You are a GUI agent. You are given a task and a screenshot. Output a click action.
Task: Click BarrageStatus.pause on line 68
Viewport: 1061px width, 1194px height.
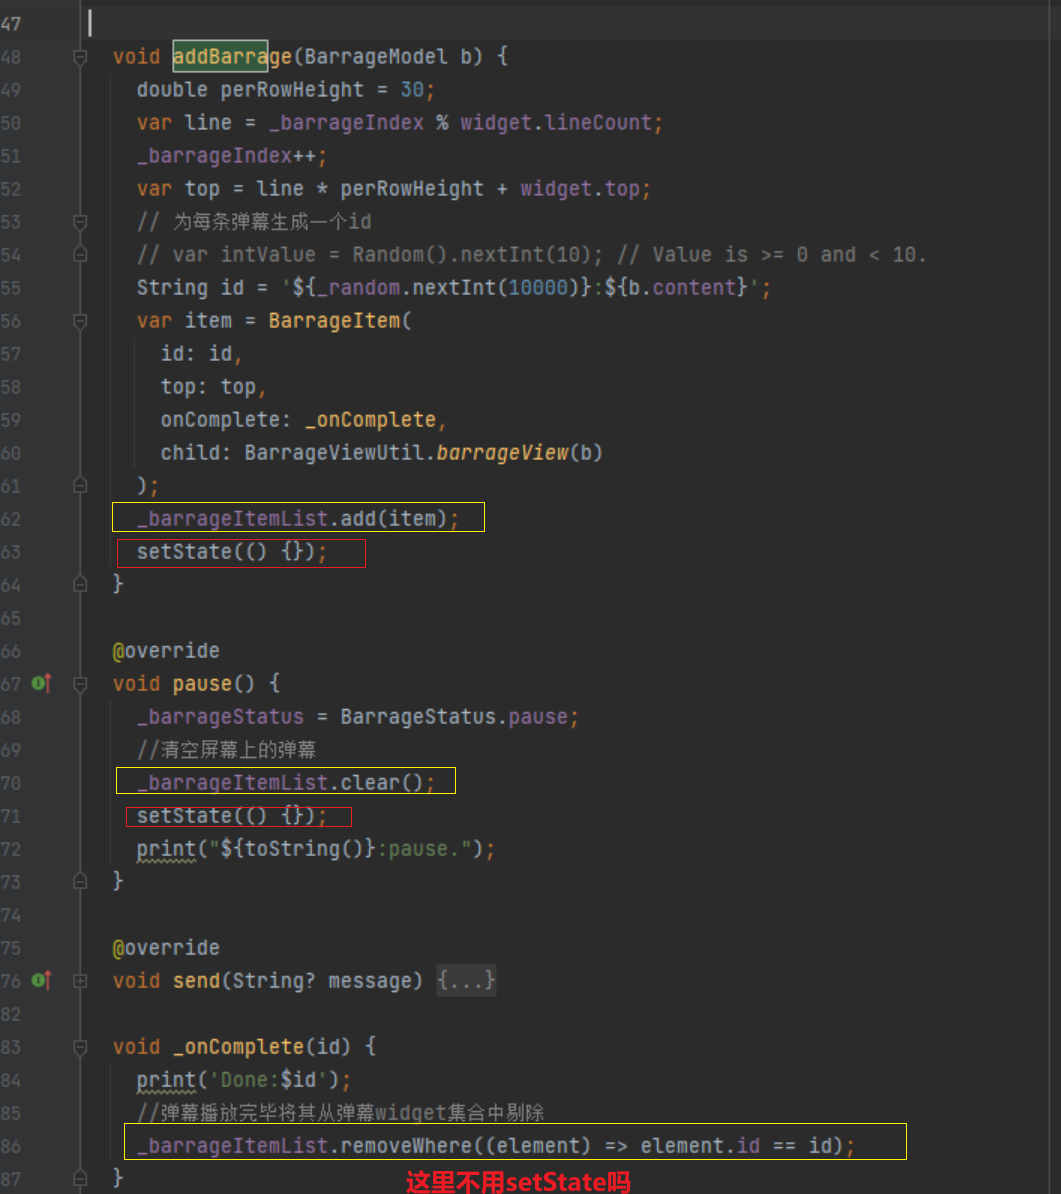pyautogui.click(x=454, y=717)
